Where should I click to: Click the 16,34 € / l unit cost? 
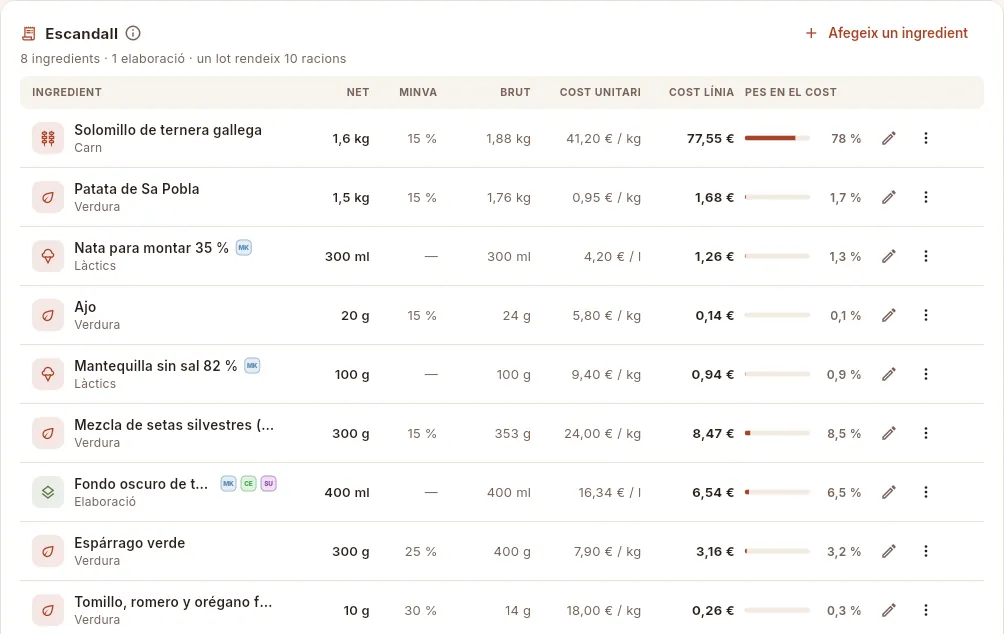click(x=610, y=492)
